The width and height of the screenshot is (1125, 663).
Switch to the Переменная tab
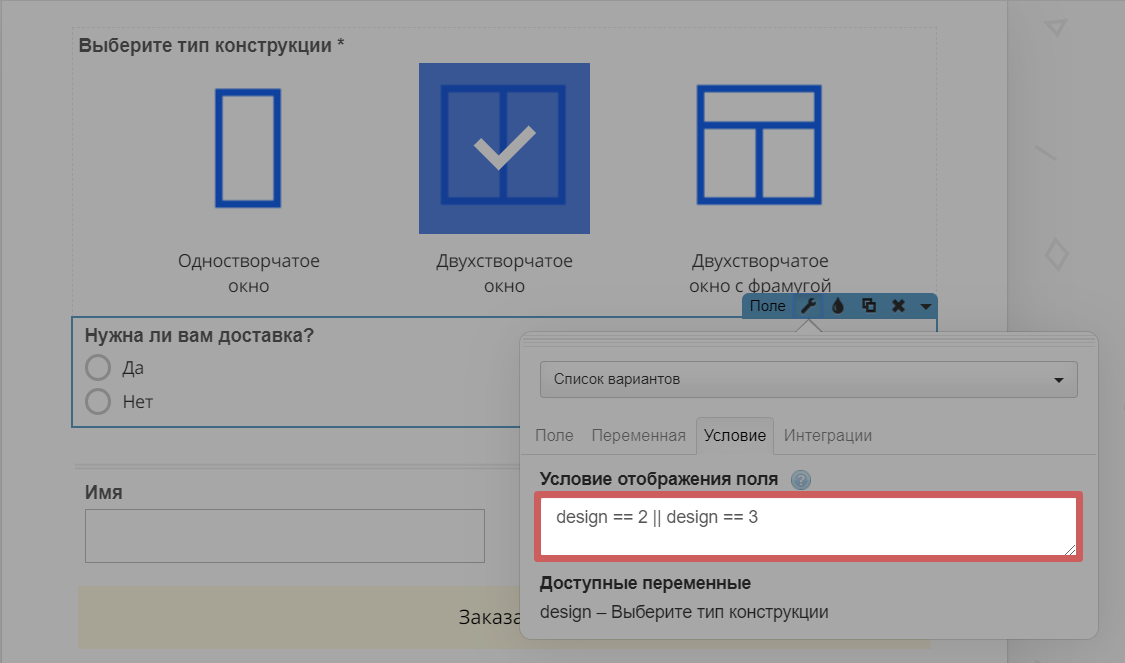(639, 436)
